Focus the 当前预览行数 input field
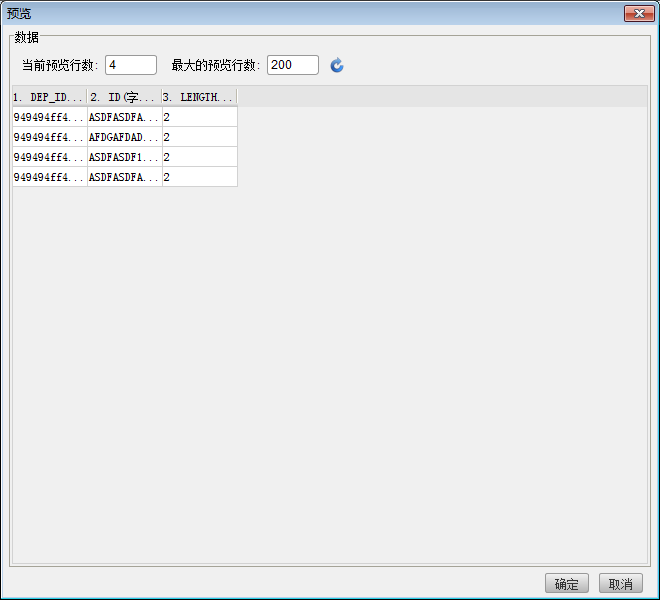Viewport: 660px width, 600px height. [x=130, y=65]
